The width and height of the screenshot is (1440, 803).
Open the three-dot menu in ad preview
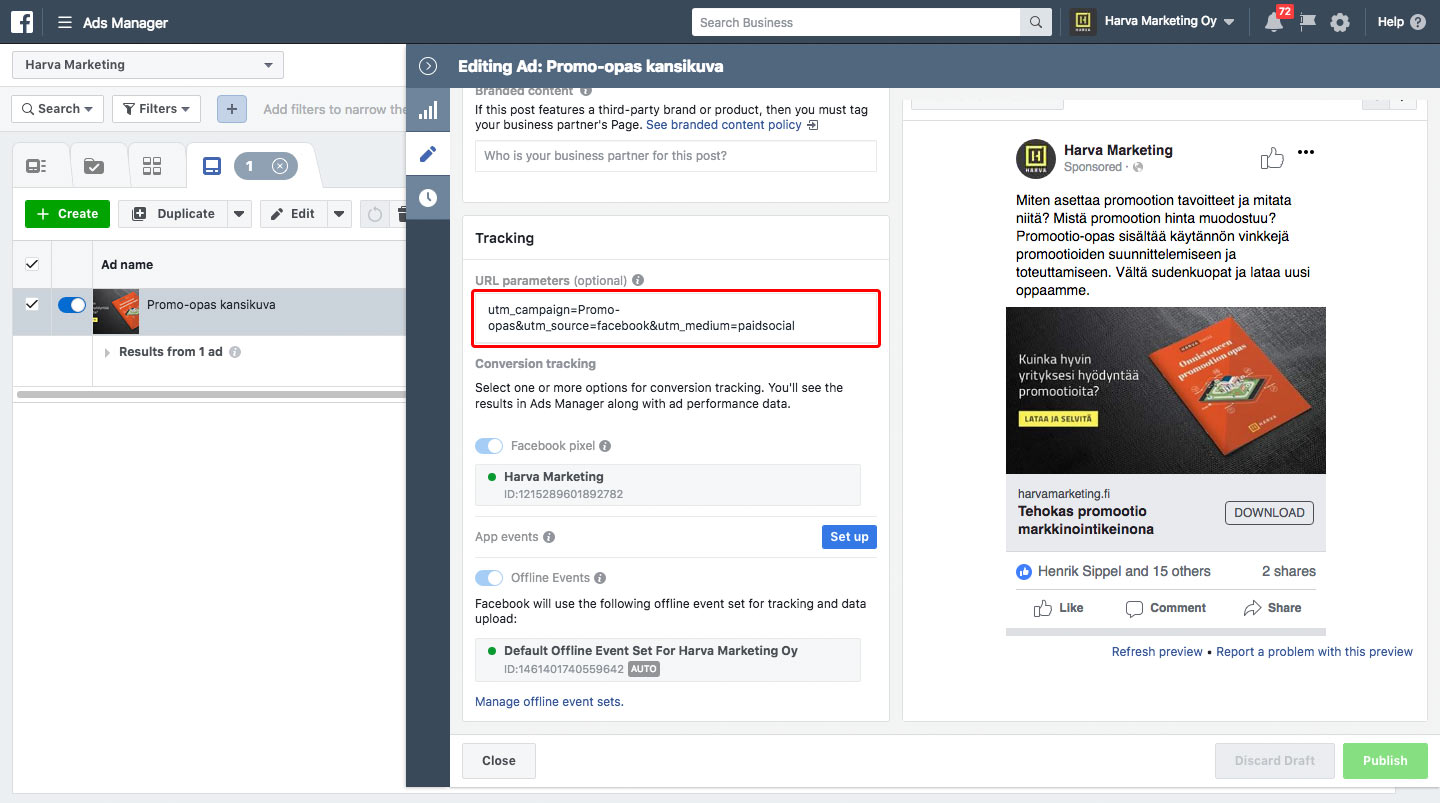[1305, 152]
